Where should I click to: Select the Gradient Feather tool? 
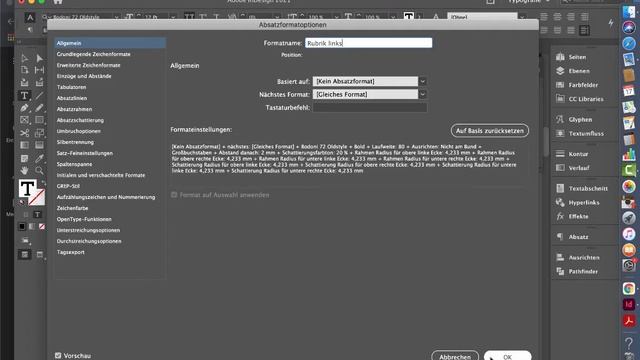39,145
